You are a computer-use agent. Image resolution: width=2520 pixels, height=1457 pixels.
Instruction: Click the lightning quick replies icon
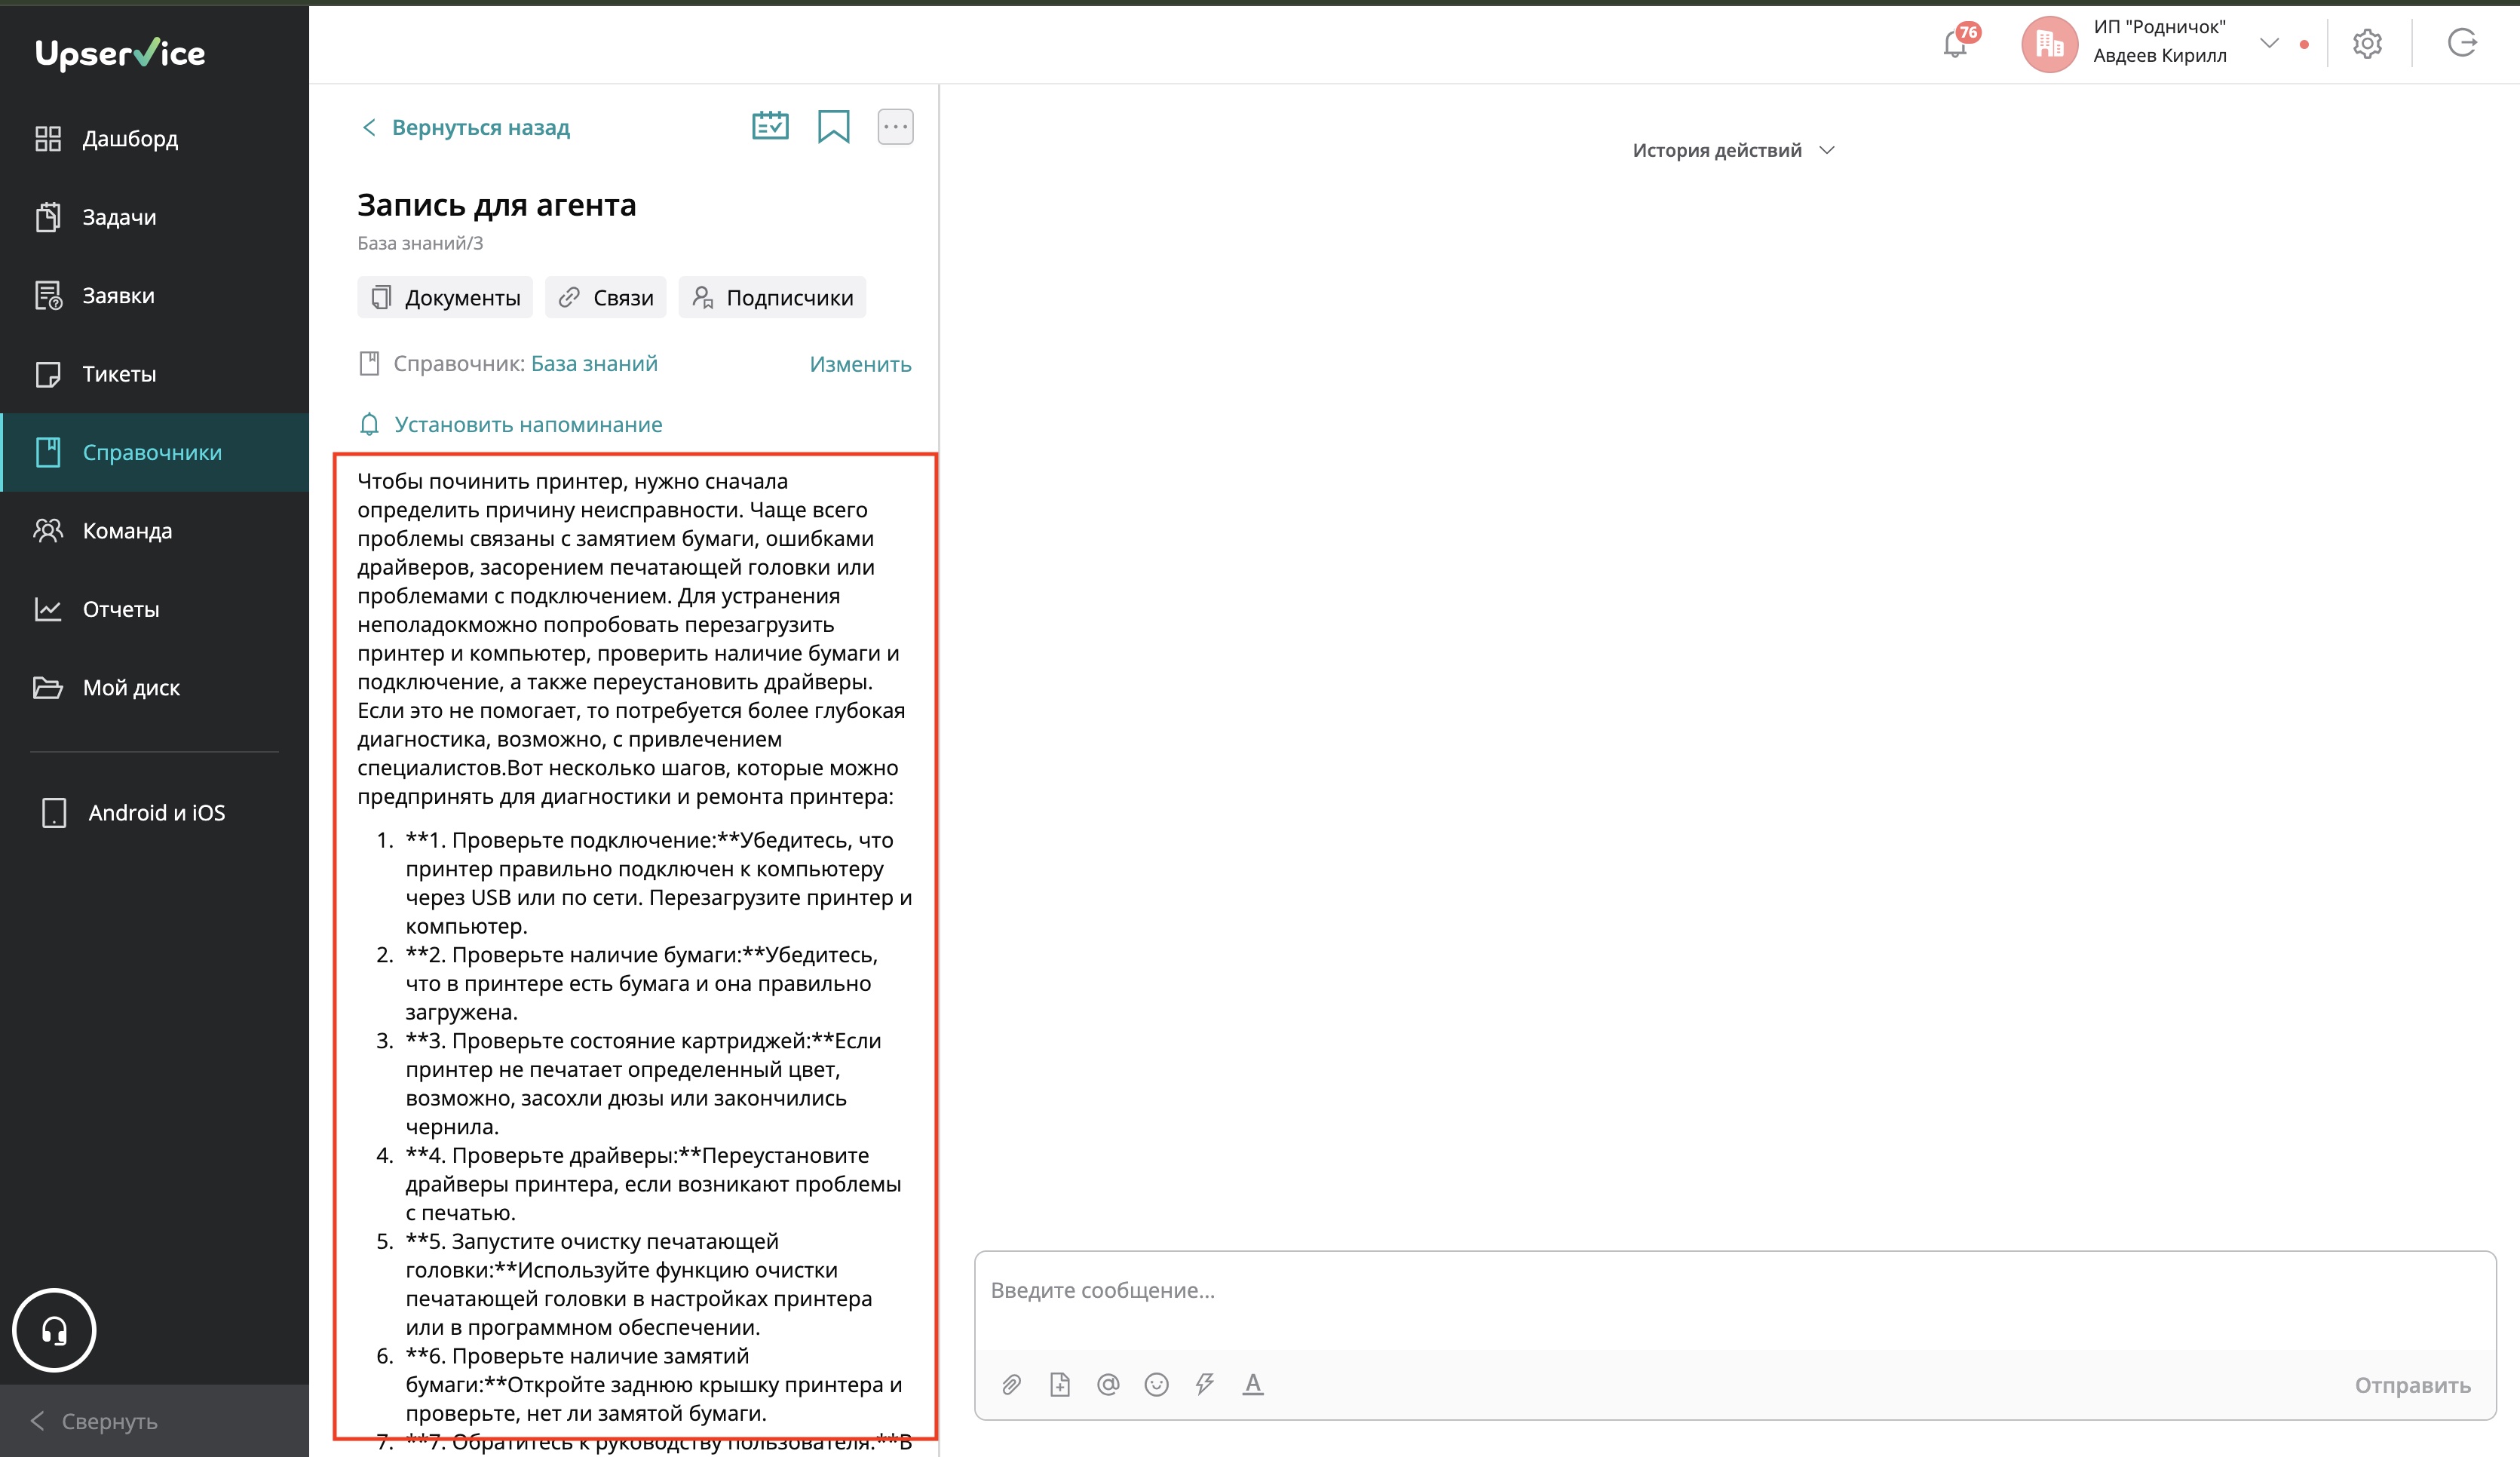(x=1204, y=1384)
